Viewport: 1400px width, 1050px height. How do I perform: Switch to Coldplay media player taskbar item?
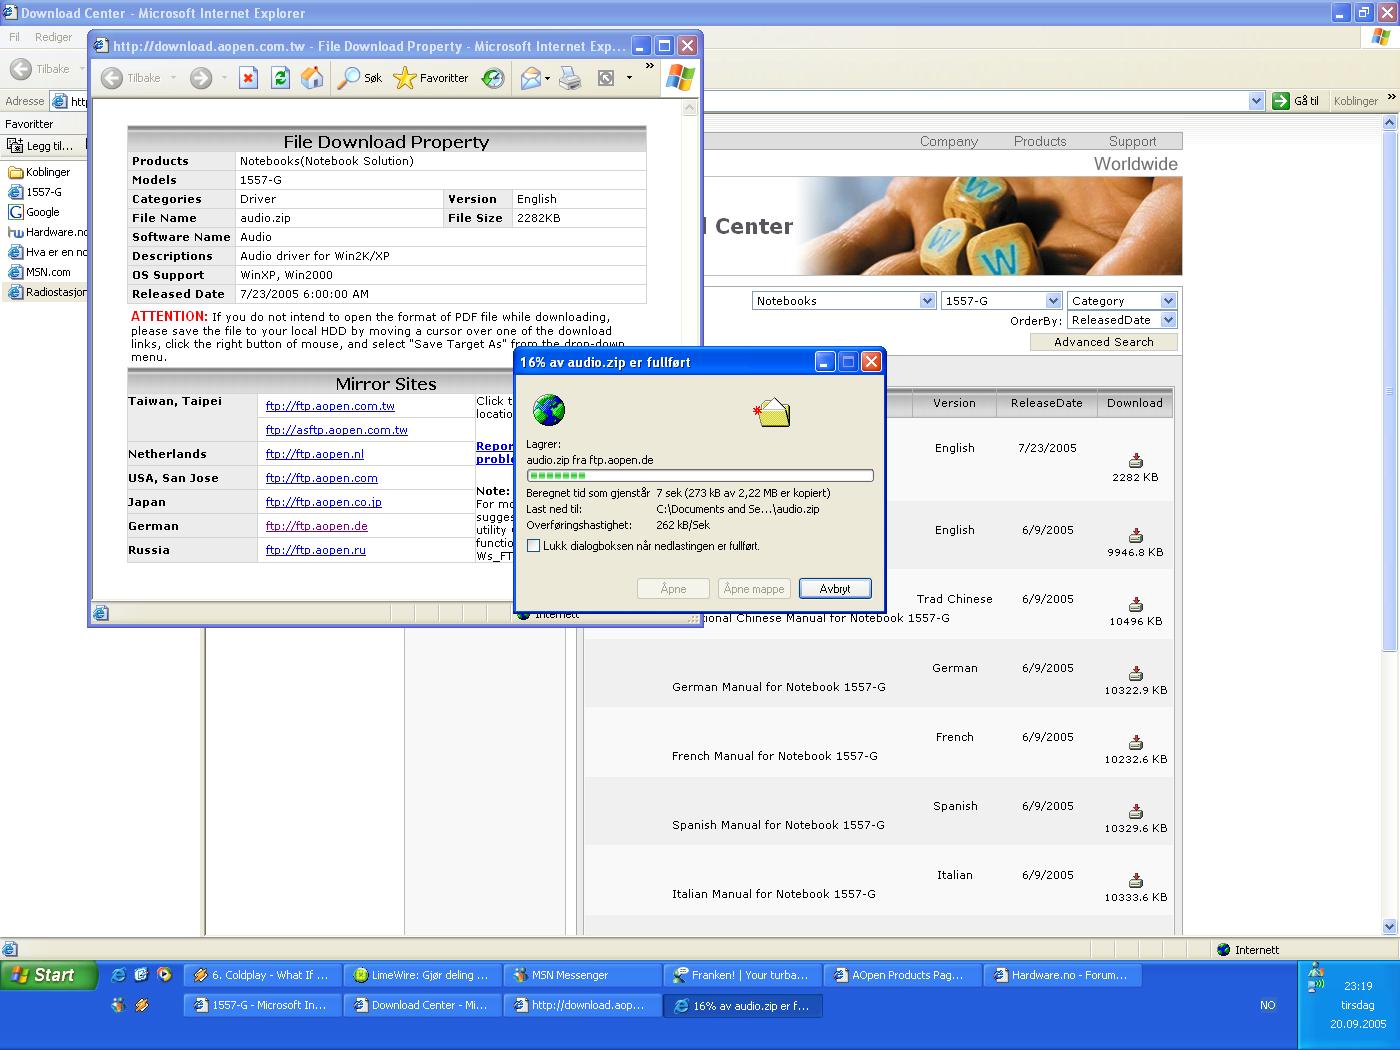pos(262,975)
